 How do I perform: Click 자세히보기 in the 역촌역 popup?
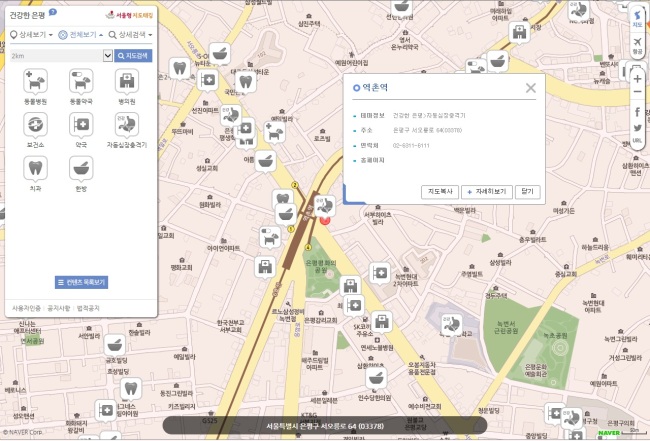pos(487,190)
